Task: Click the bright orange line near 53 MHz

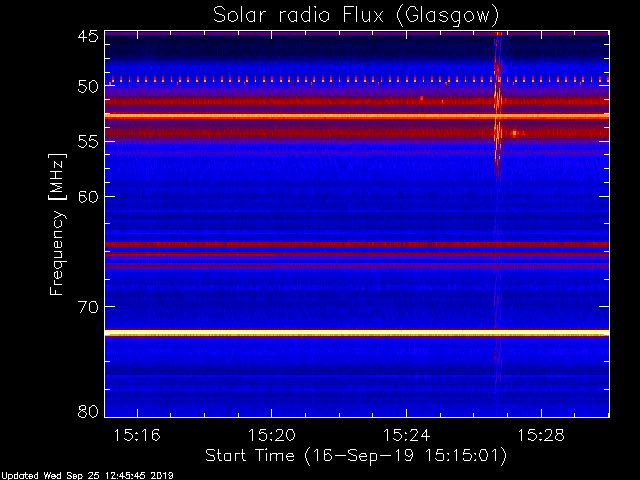Action: pyautogui.click(x=357, y=116)
